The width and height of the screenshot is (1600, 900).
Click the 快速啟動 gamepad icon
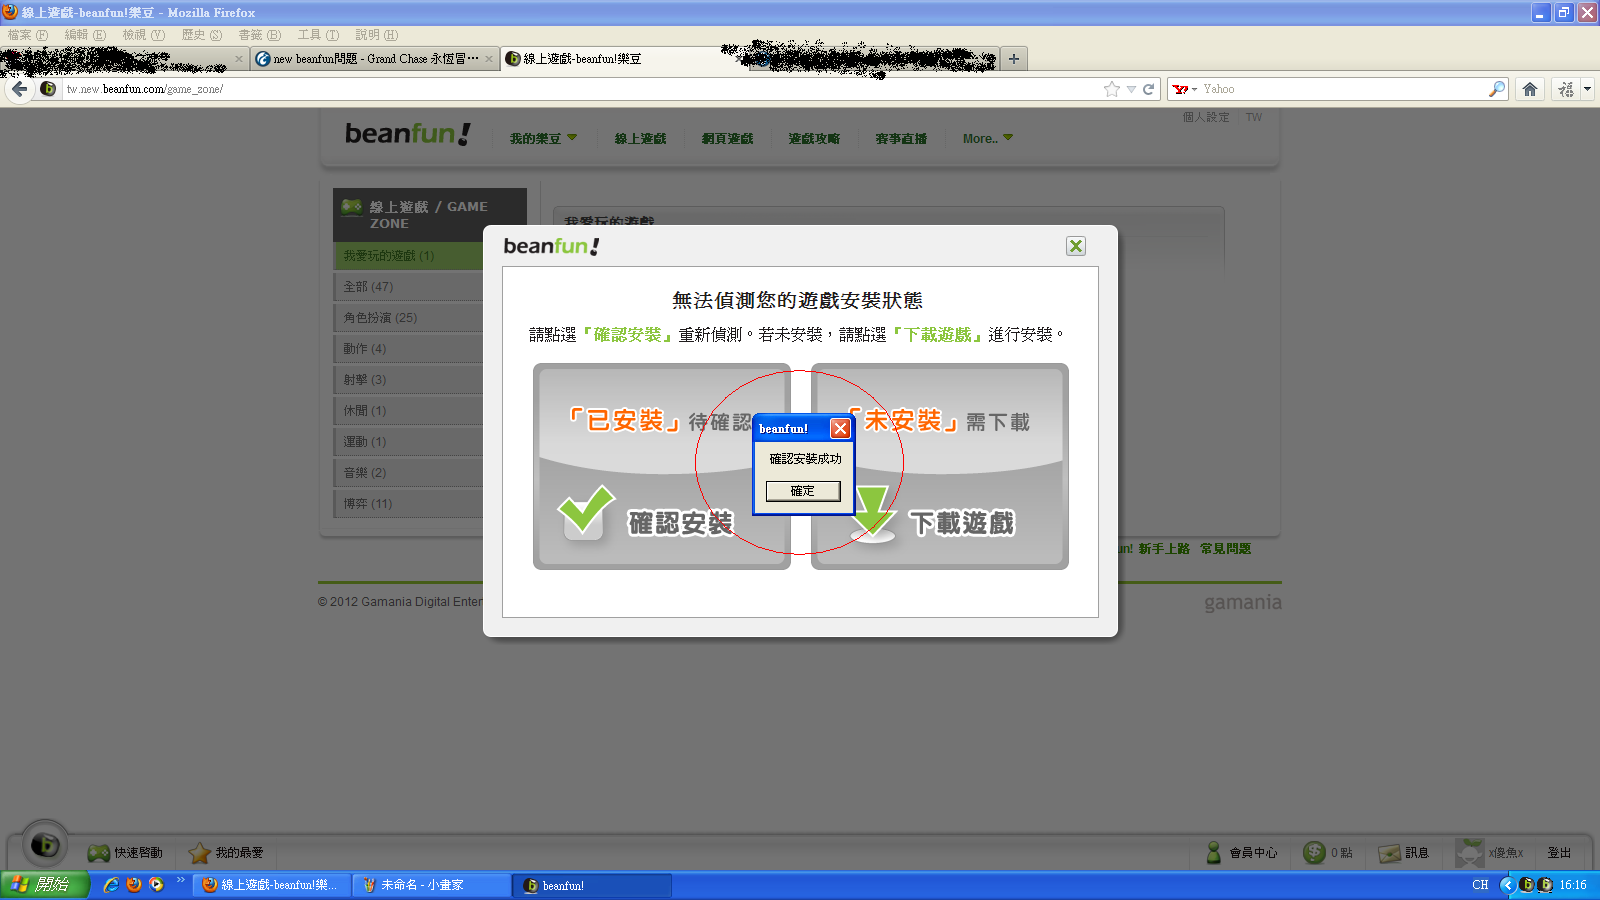(x=98, y=853)
